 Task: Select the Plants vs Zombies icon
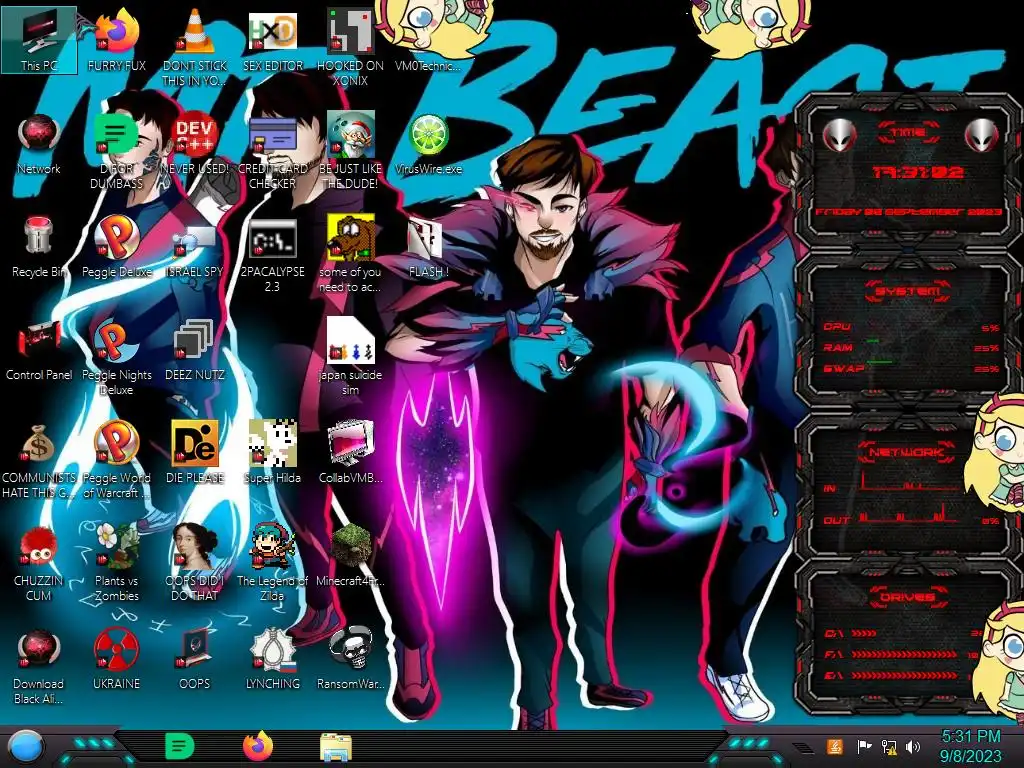coord(117,563)
